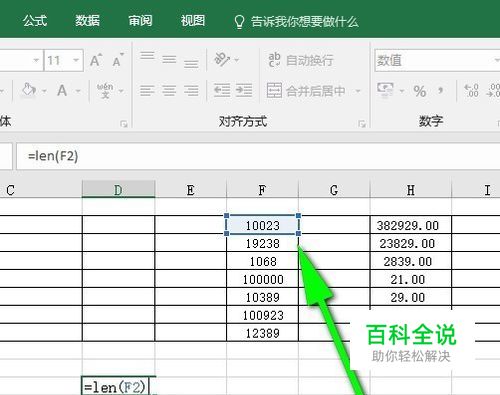The height and width of the screenshot is (395, 500).
Task: Select cell containing 100000
Action: click(x=262, y=279)
